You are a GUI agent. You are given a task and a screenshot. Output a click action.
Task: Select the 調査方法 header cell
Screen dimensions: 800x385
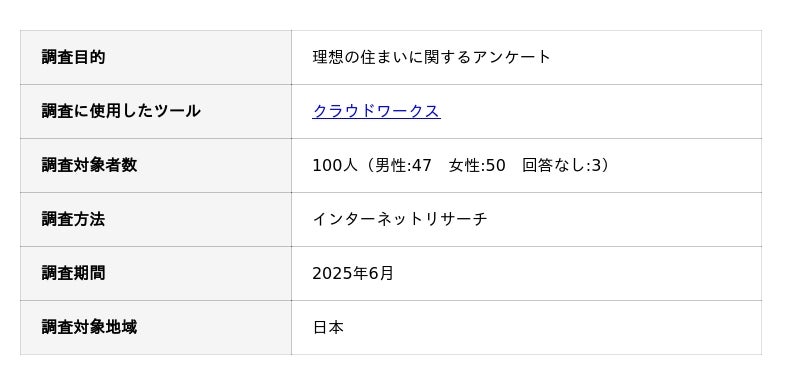(156, 219)
